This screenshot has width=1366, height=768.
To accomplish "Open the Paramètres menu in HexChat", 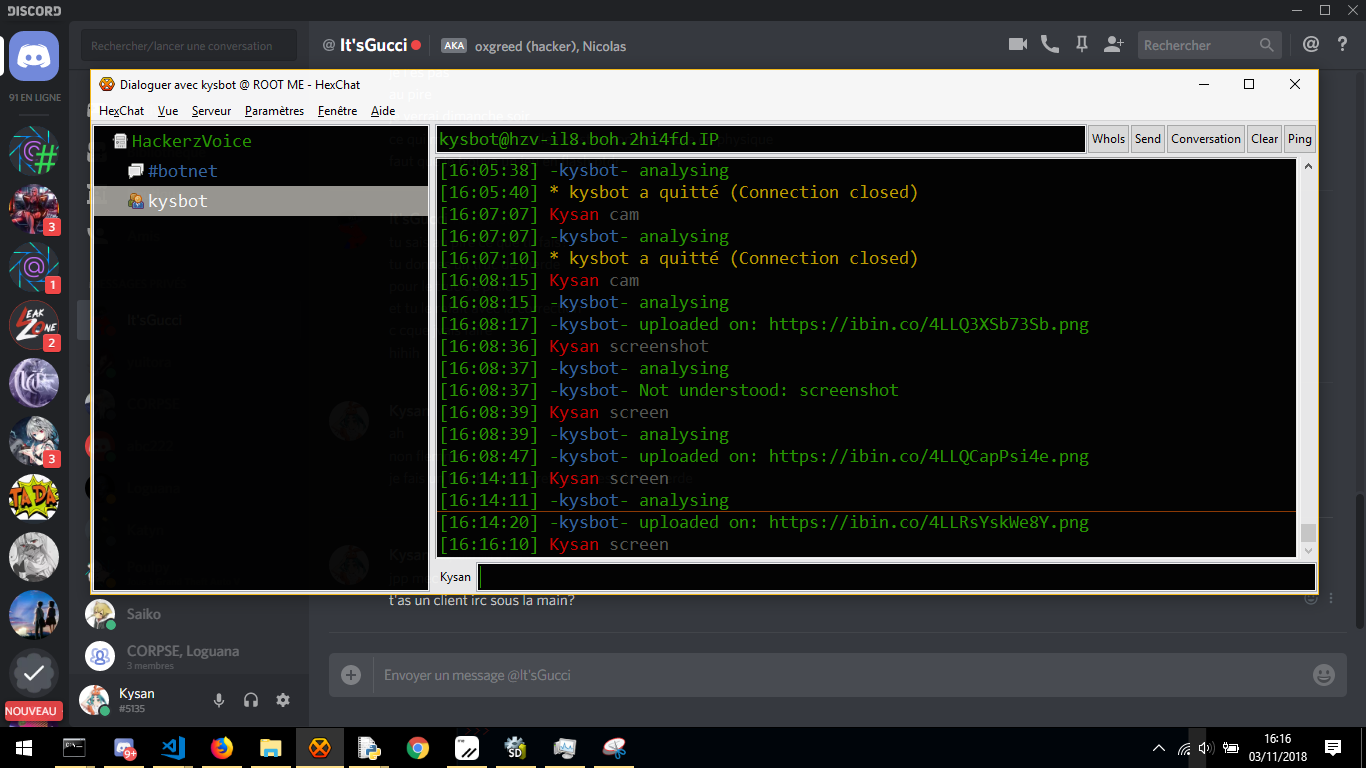I will [x=274, y=111].
